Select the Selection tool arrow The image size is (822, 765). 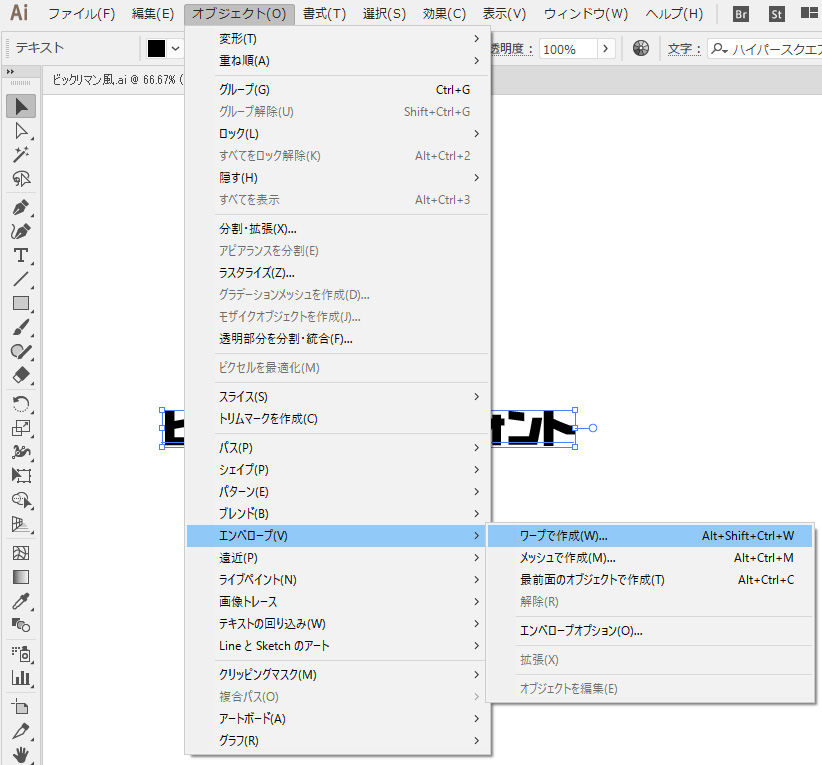tap(21, 106)
